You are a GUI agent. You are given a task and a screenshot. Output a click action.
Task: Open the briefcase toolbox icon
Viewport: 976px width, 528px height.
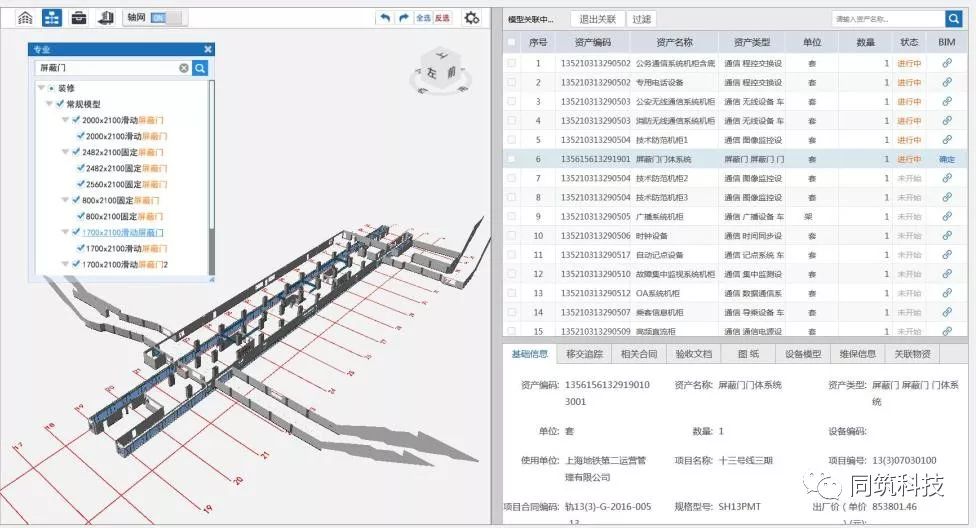tap(78, 18)
